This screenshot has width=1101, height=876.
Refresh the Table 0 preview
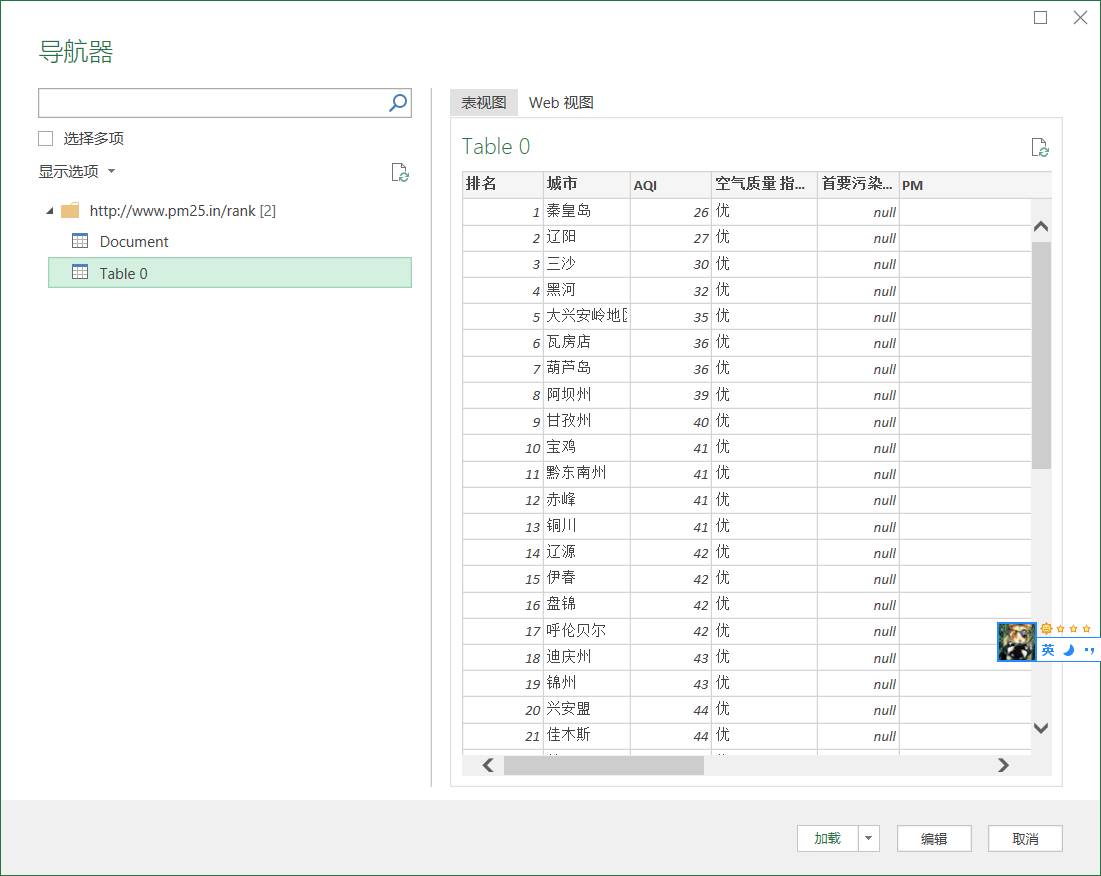[1040, 147]
